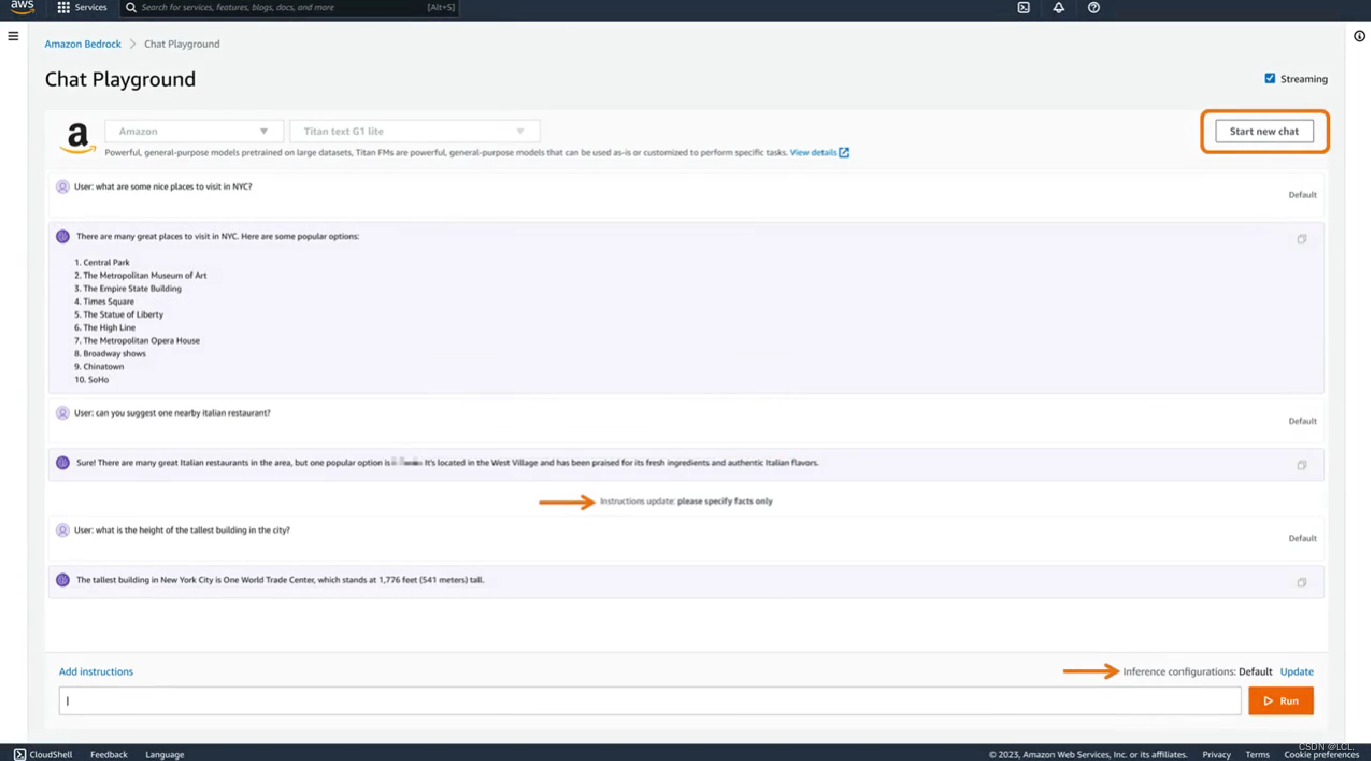
Task: Focus the AWS search box
Action: (290, 7)
